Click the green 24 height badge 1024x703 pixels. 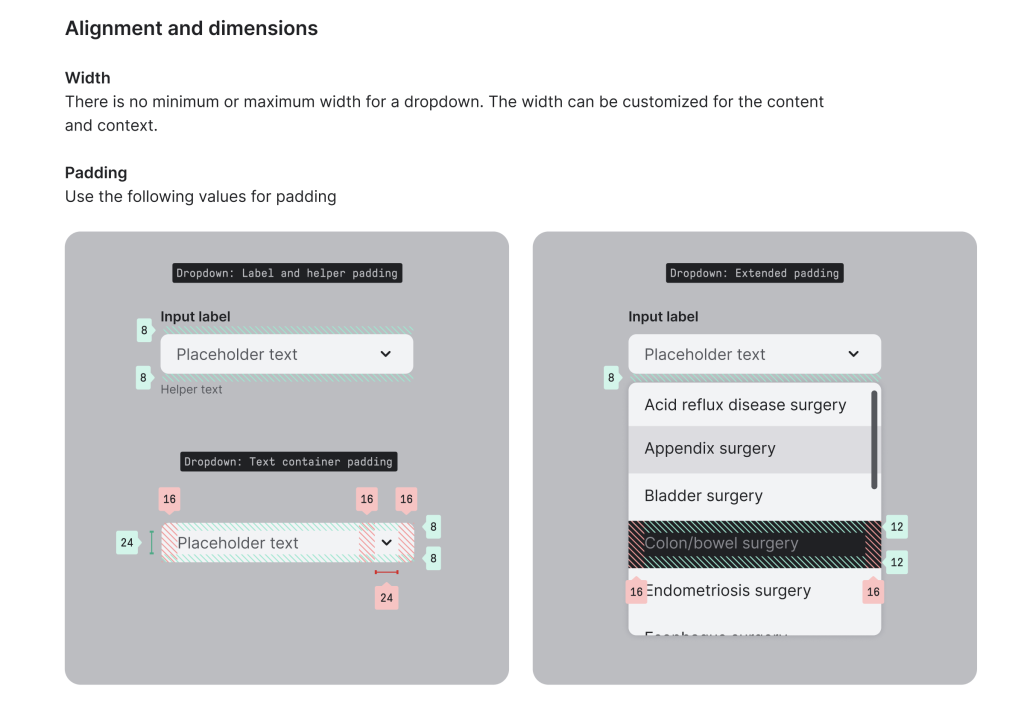[x=127, y=543]
